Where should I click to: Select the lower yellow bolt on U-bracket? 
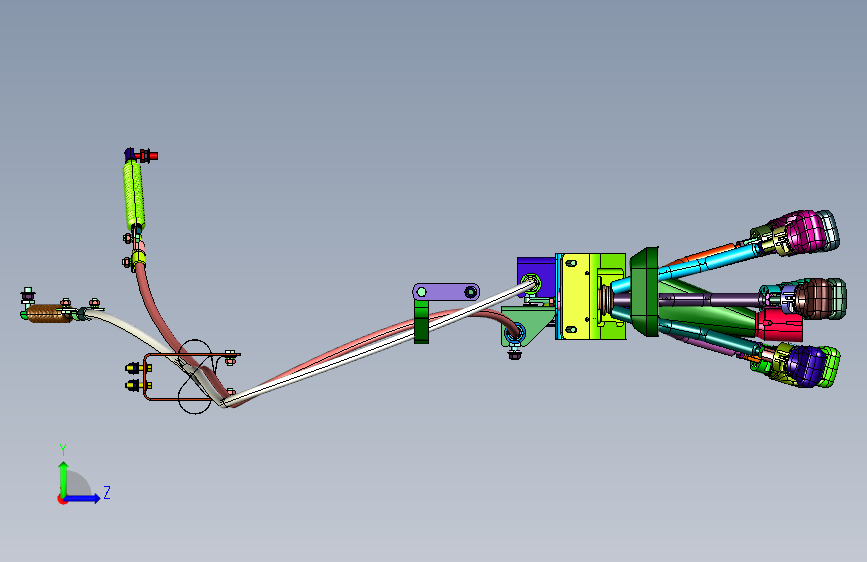click(x=137, y=385)
